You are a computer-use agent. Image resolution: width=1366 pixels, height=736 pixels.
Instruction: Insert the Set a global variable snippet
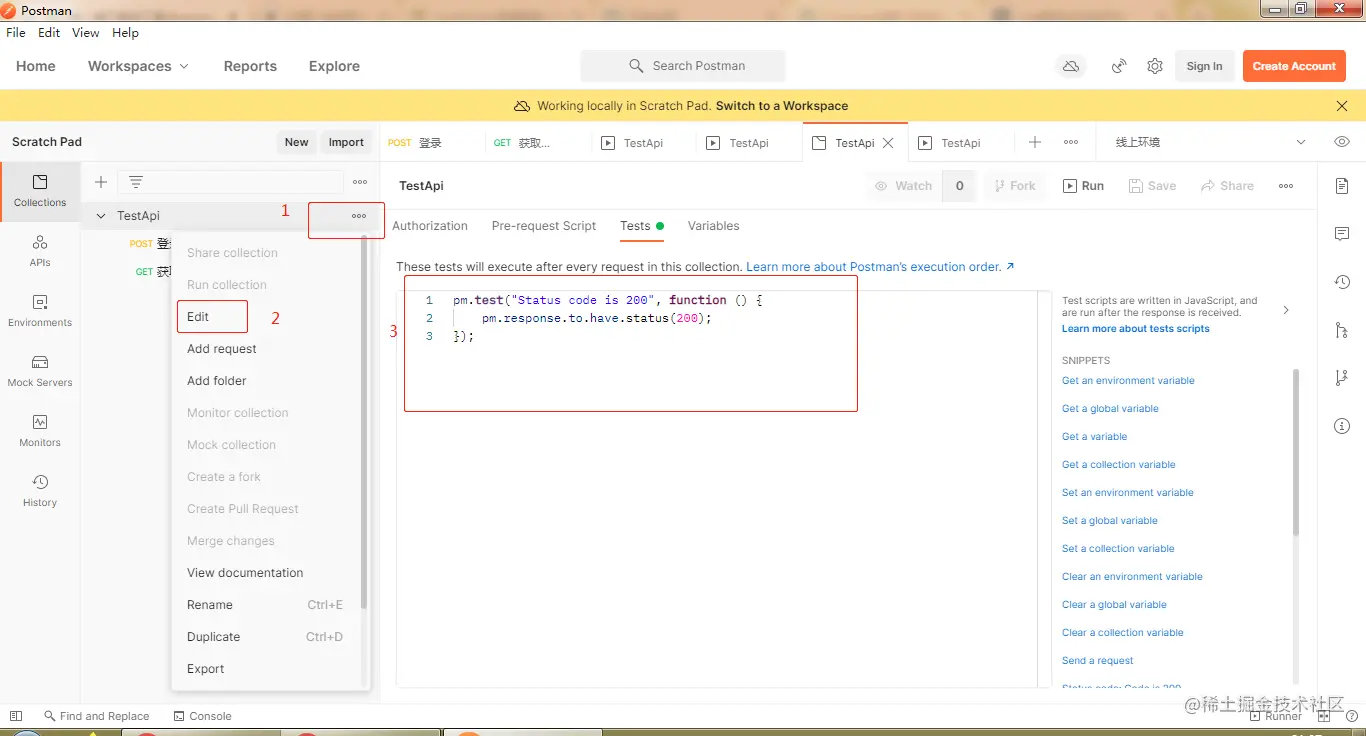click(1110, 521)
